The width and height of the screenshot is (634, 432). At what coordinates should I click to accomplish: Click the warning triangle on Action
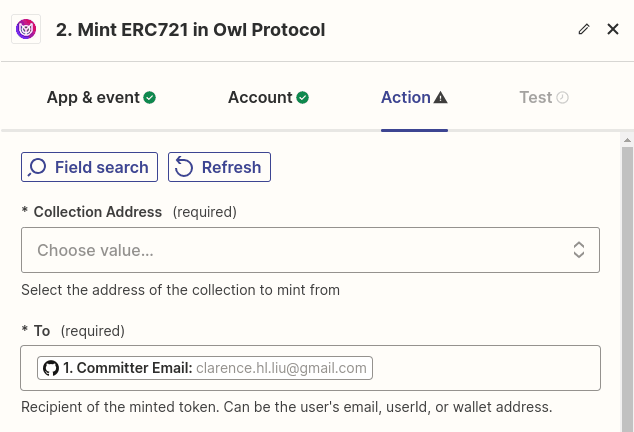[441, 98]
